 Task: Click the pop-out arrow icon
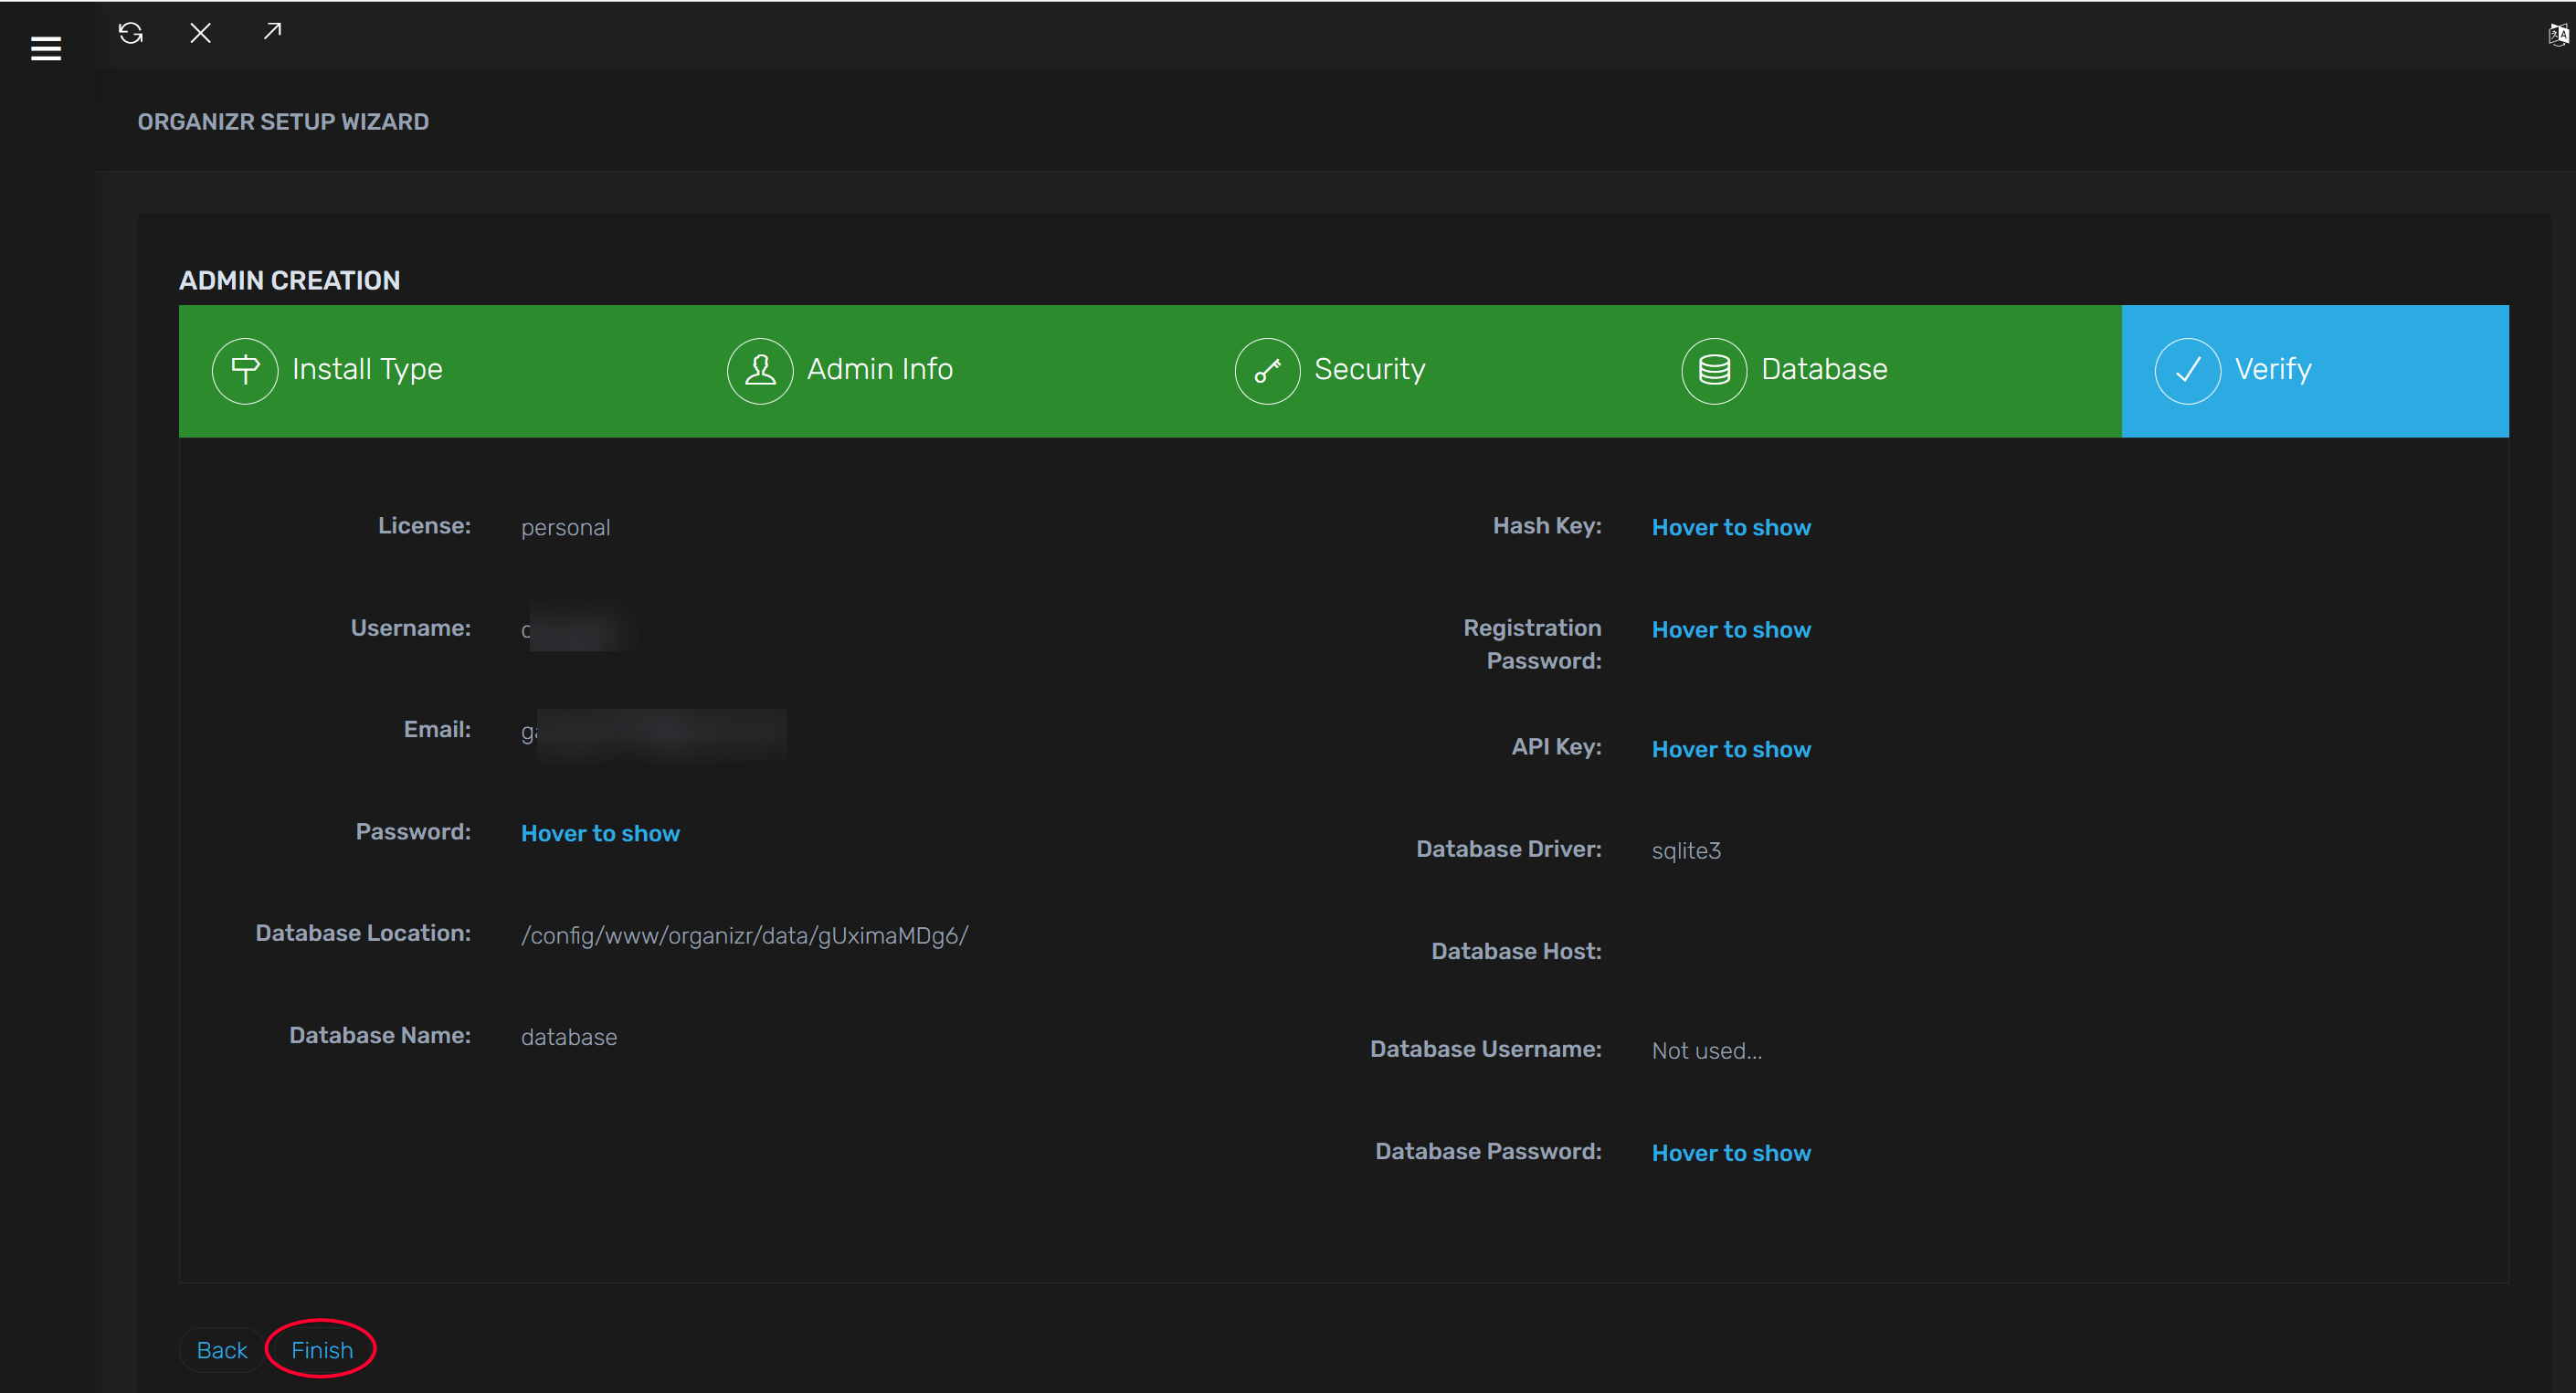click(272, 32)
